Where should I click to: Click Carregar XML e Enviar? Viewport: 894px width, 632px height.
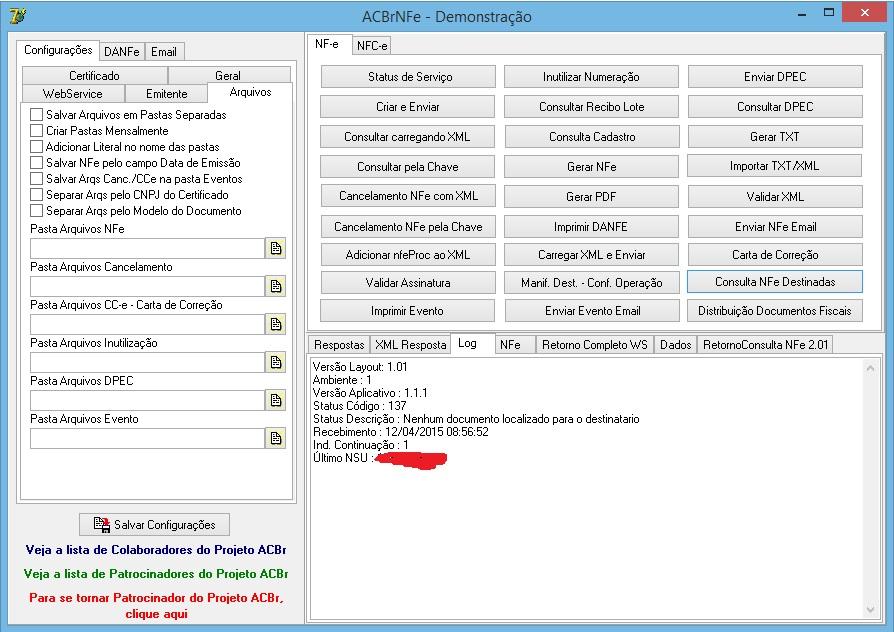click(591, 255)
